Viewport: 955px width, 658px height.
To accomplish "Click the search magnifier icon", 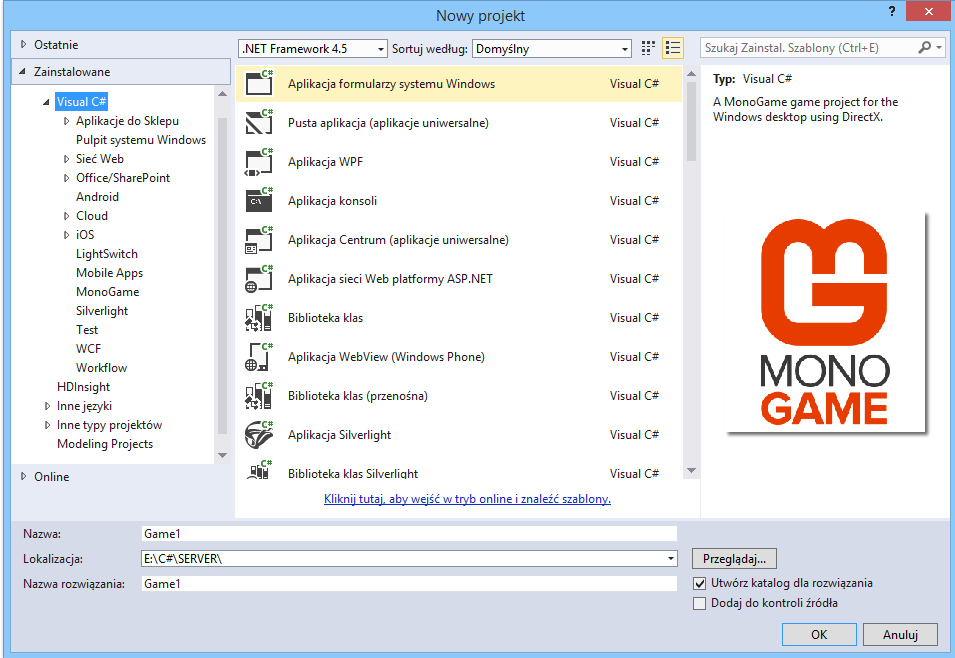I will pyautogui.click(x=924, y=48).
